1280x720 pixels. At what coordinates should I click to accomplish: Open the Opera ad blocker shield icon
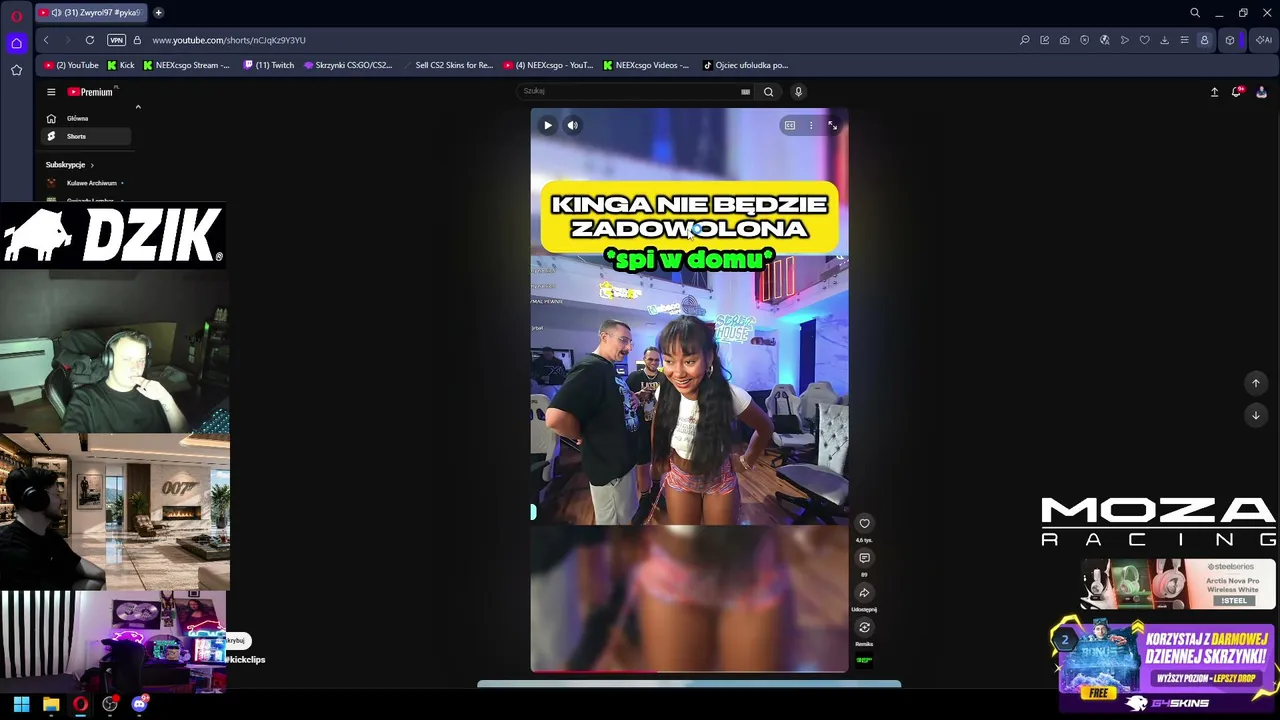[x=1085, y=40]
